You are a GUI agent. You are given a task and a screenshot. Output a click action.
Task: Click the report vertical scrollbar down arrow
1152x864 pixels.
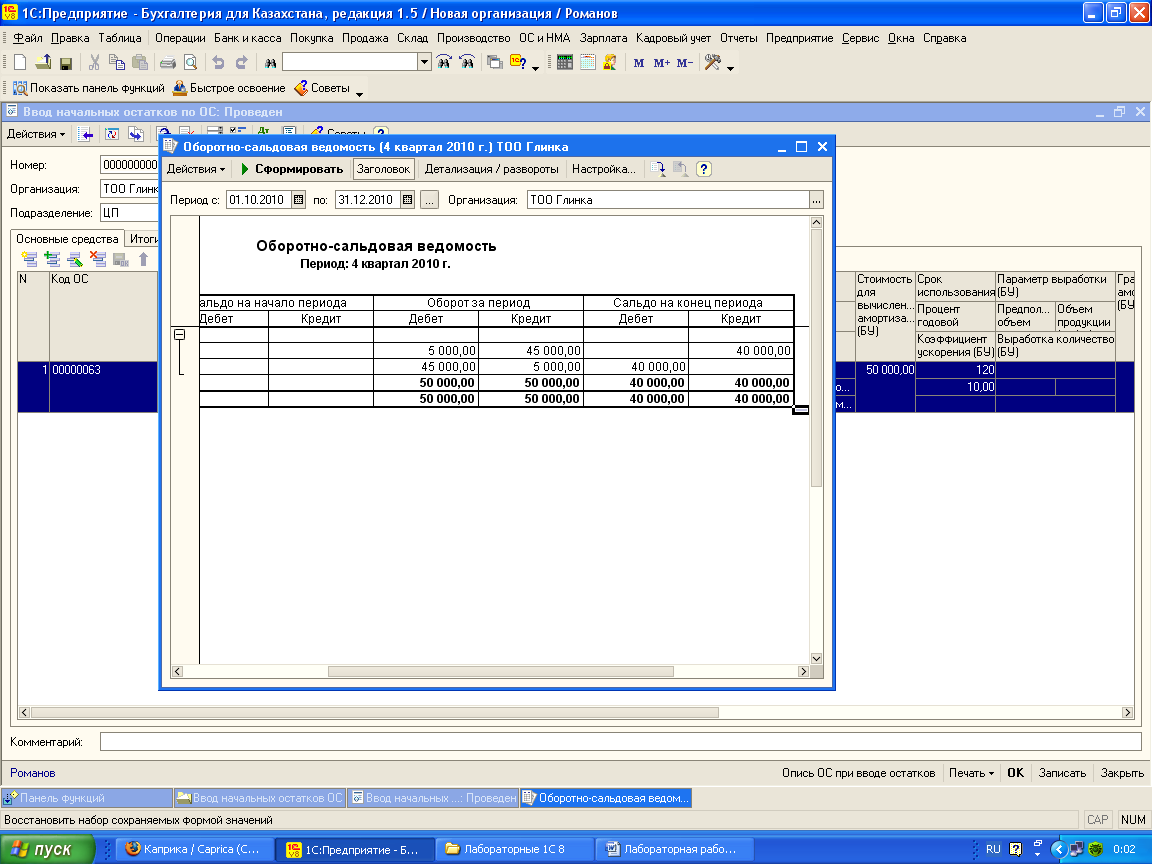coord(816,658)
